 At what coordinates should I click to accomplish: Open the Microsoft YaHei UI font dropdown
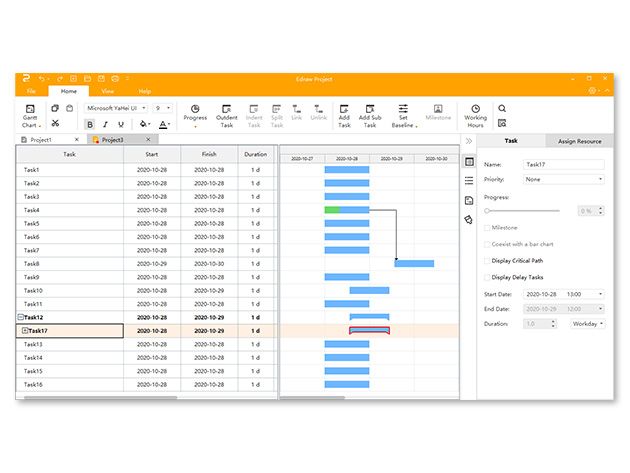116,108
